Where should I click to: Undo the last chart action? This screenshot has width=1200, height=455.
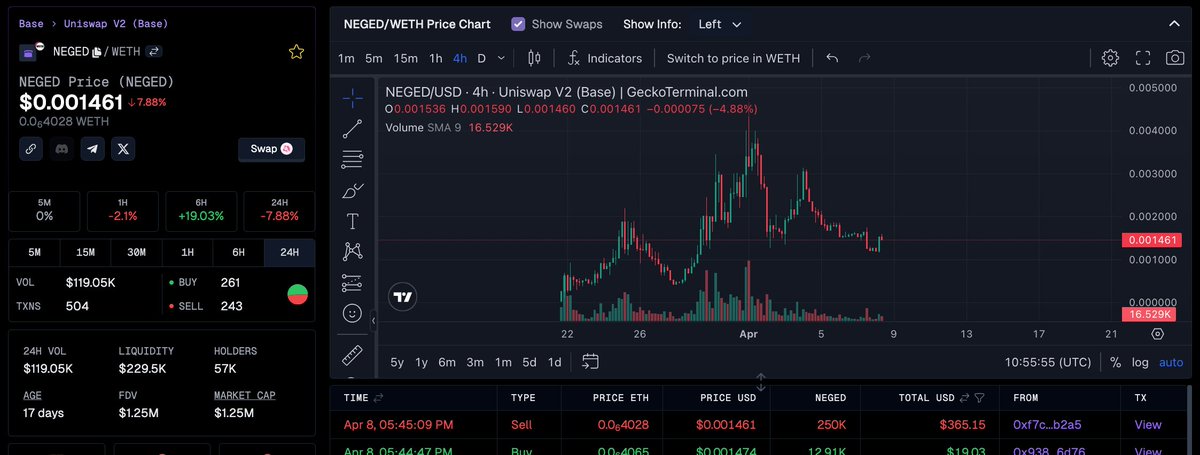[x=833, y=58]
